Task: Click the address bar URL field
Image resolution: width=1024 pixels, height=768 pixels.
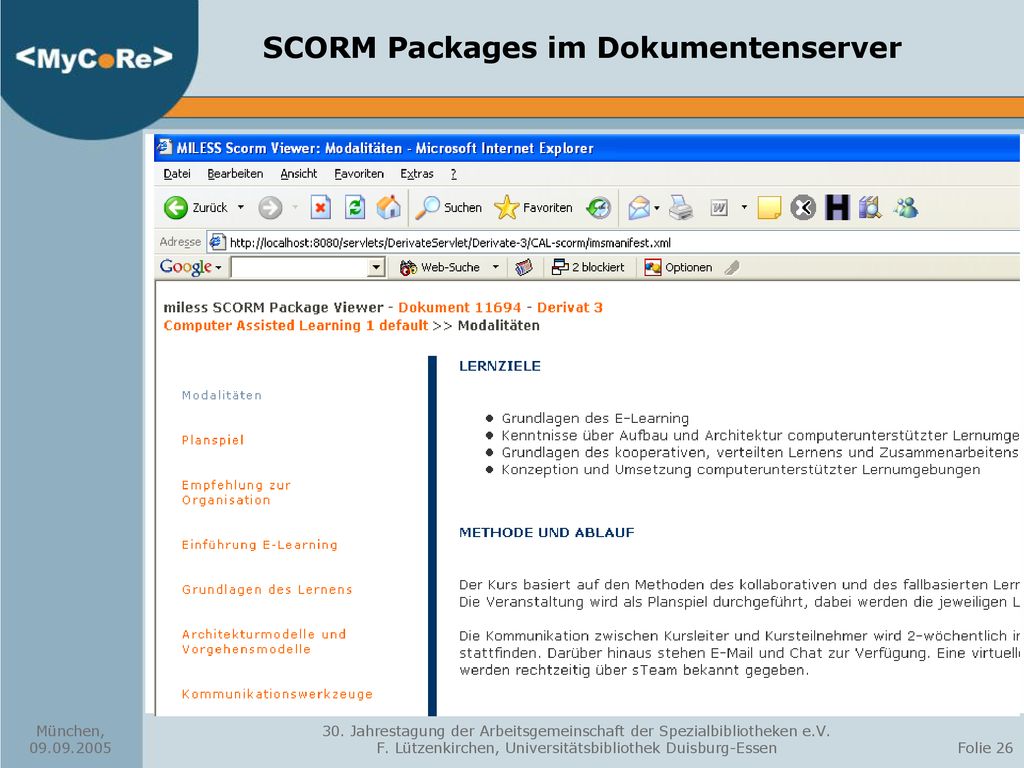Action: pos(614,242)
